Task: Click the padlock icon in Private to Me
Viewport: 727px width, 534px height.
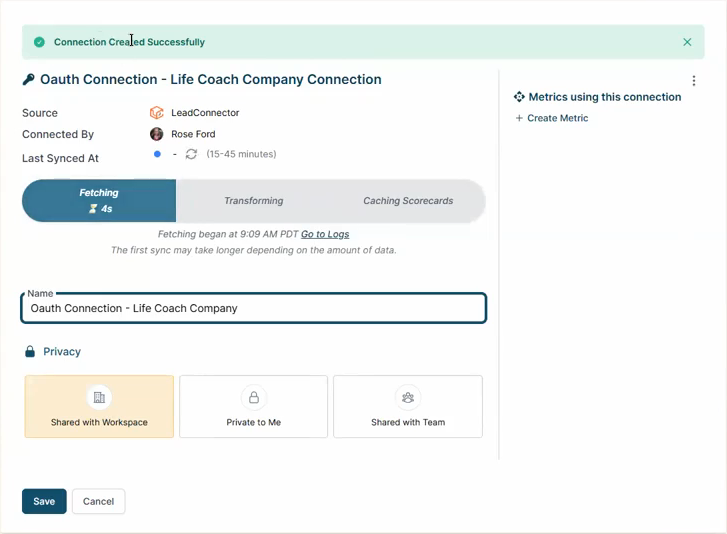Action: click(254, 397)
